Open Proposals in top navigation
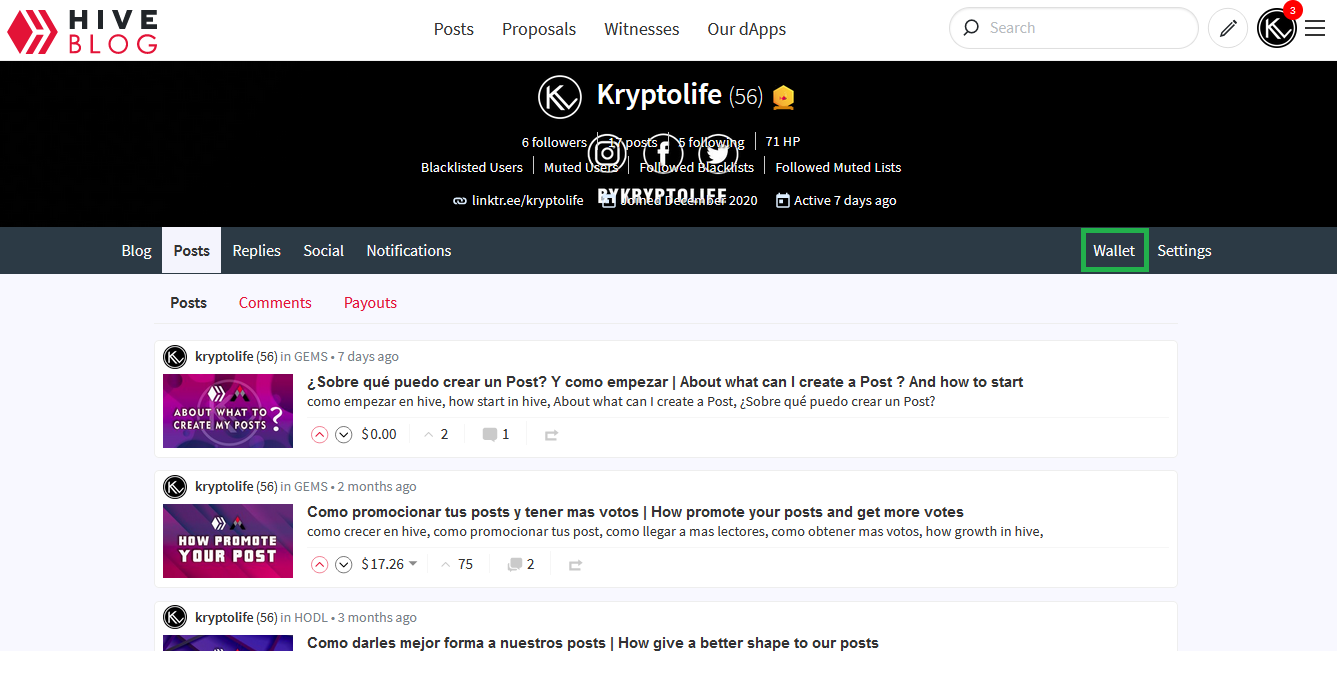Screen dimensions: 1337x683 [x=539, y=29]
